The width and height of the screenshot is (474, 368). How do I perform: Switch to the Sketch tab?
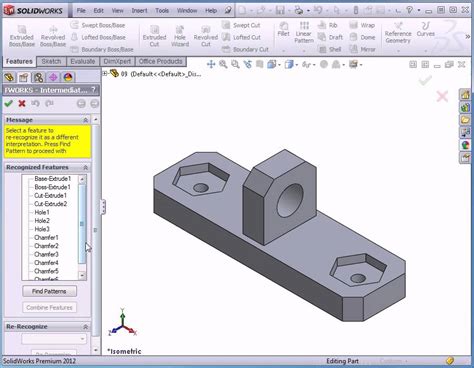coord(51,61)
